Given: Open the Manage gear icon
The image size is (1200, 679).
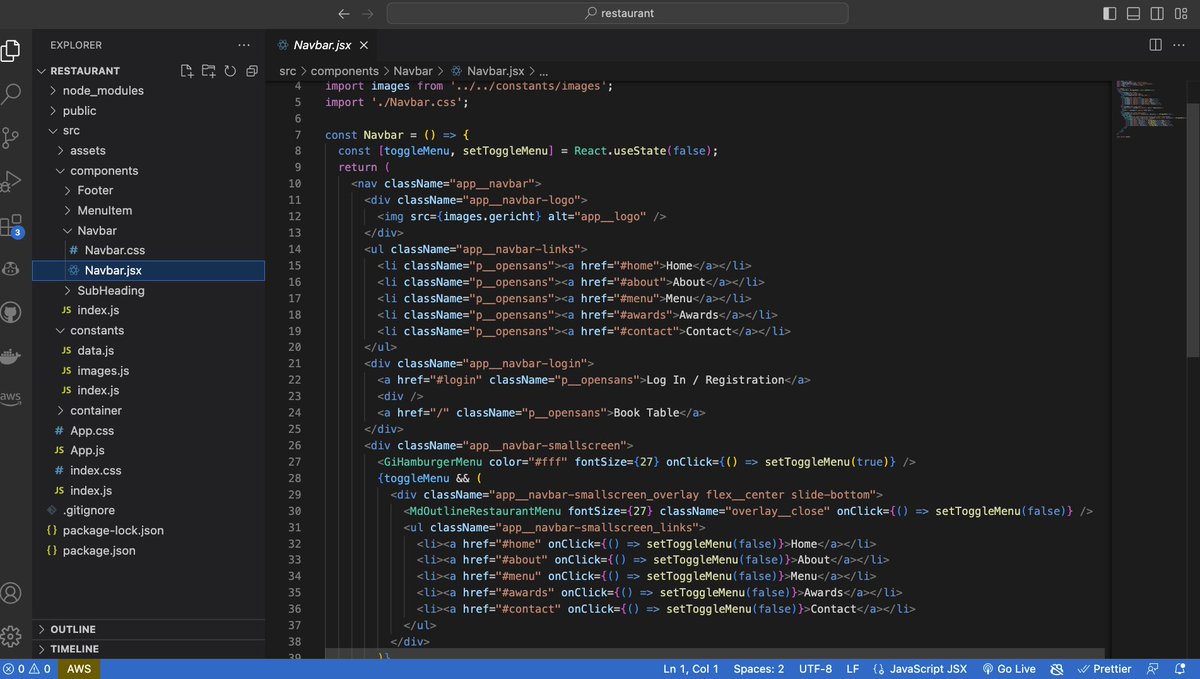Looking at the screenshot, I should click(x=11, y=637).
